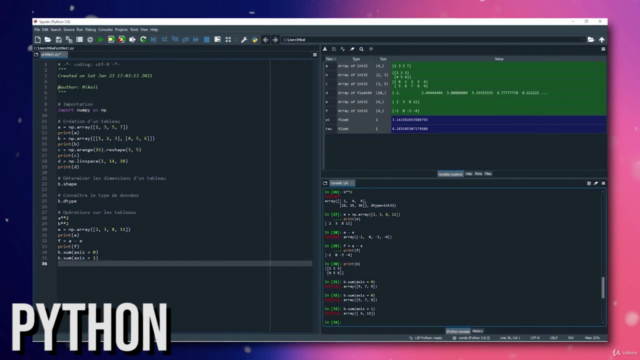Screen dimensions: 640x360
Task: Go forward with the right arrow icon
Action: 275,40
